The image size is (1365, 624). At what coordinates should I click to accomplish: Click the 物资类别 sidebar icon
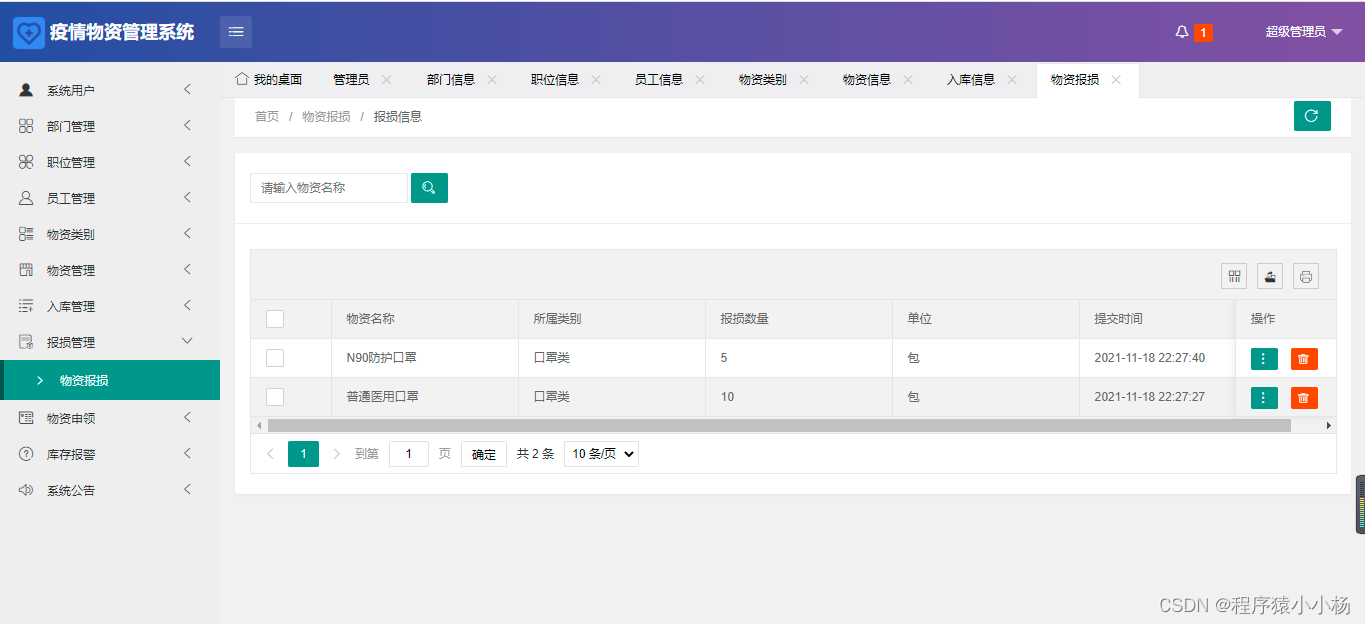pyautogui.click(x=26, y=234)
